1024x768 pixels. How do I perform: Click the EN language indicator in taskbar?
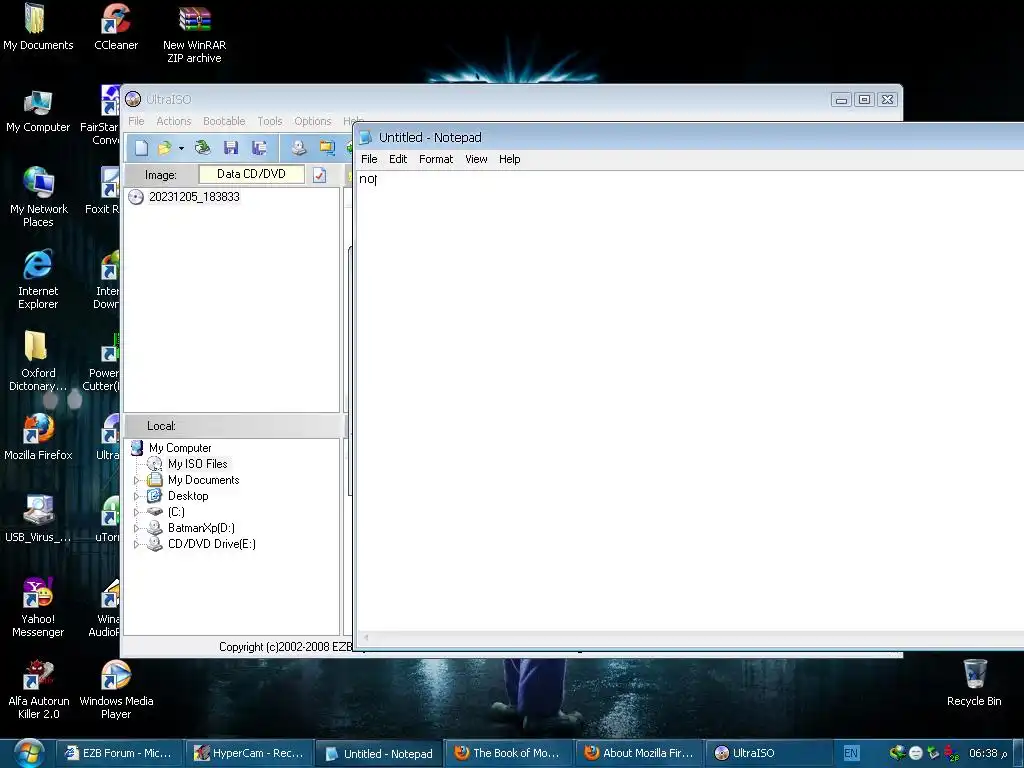[851, 753]
